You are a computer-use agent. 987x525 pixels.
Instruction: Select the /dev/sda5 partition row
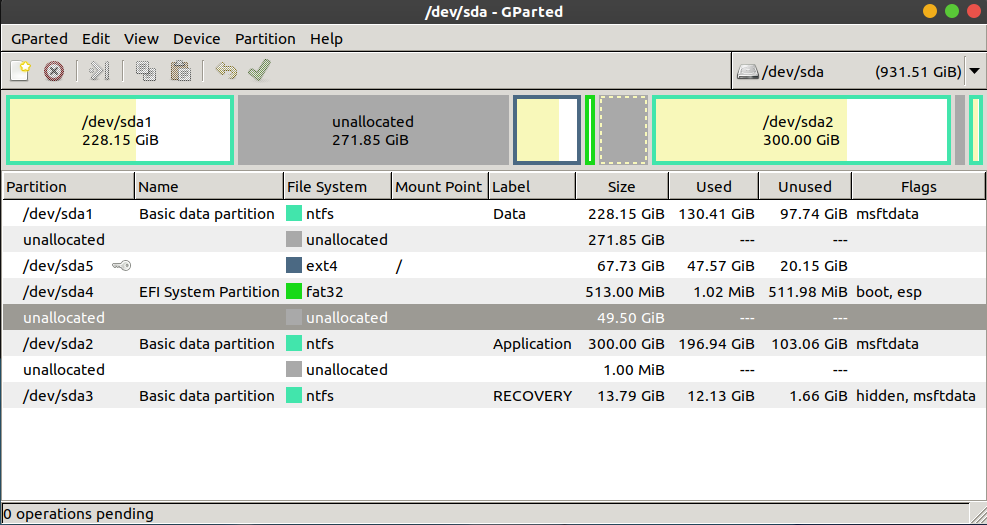pos(494,266)
